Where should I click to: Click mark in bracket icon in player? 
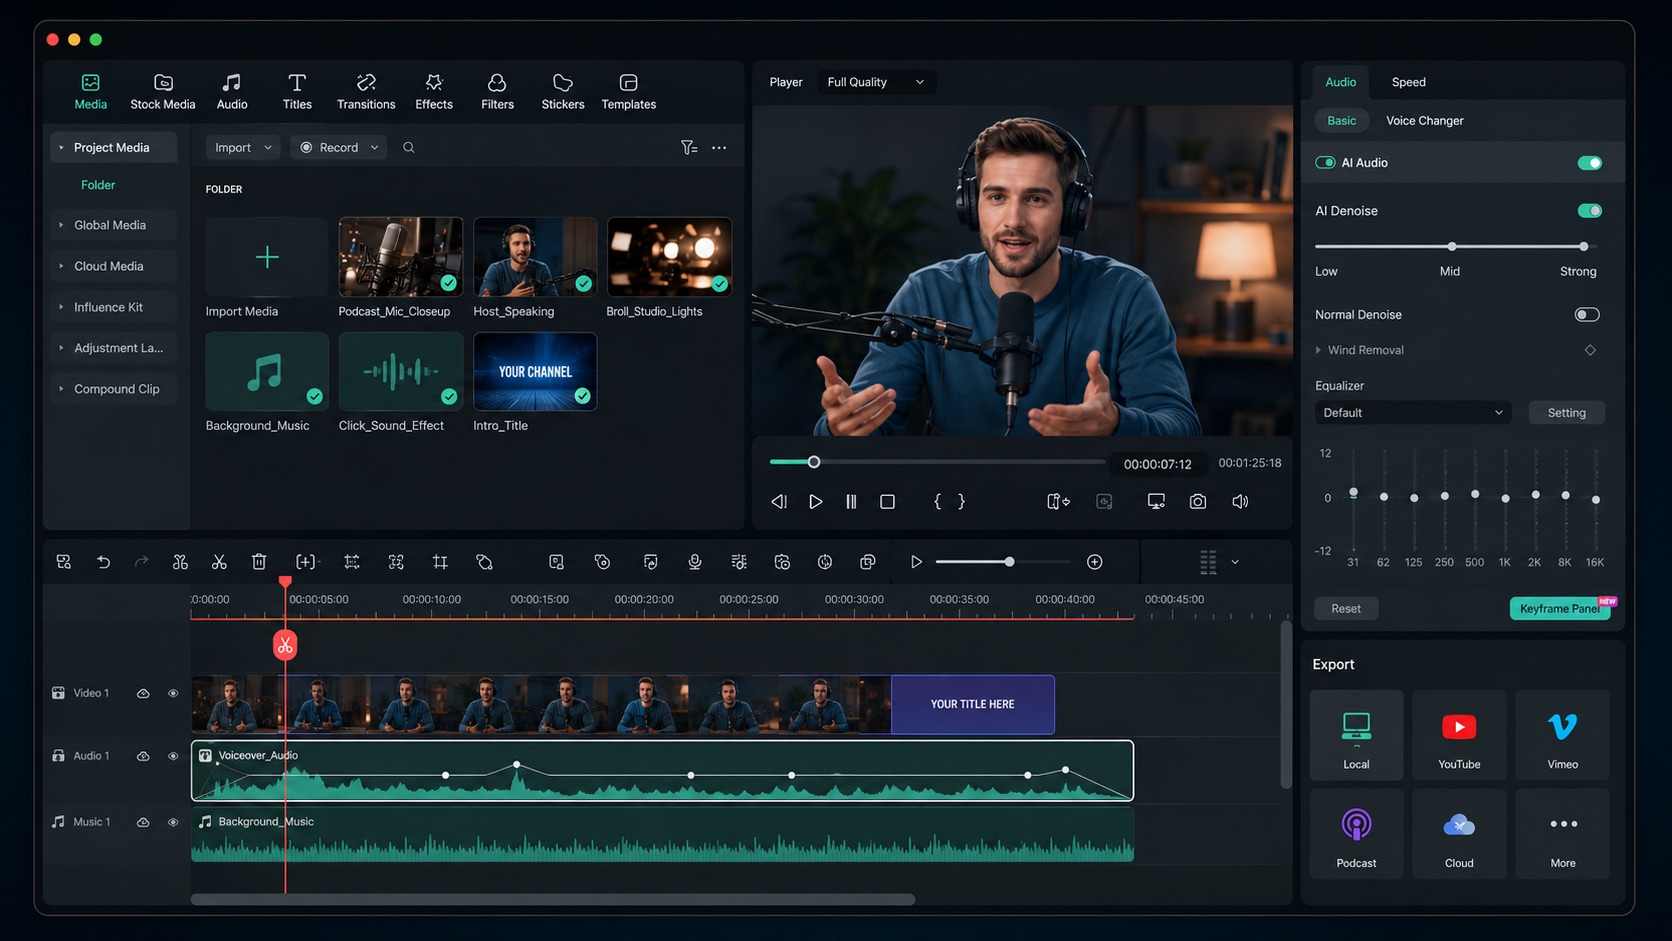click(937, 502)
